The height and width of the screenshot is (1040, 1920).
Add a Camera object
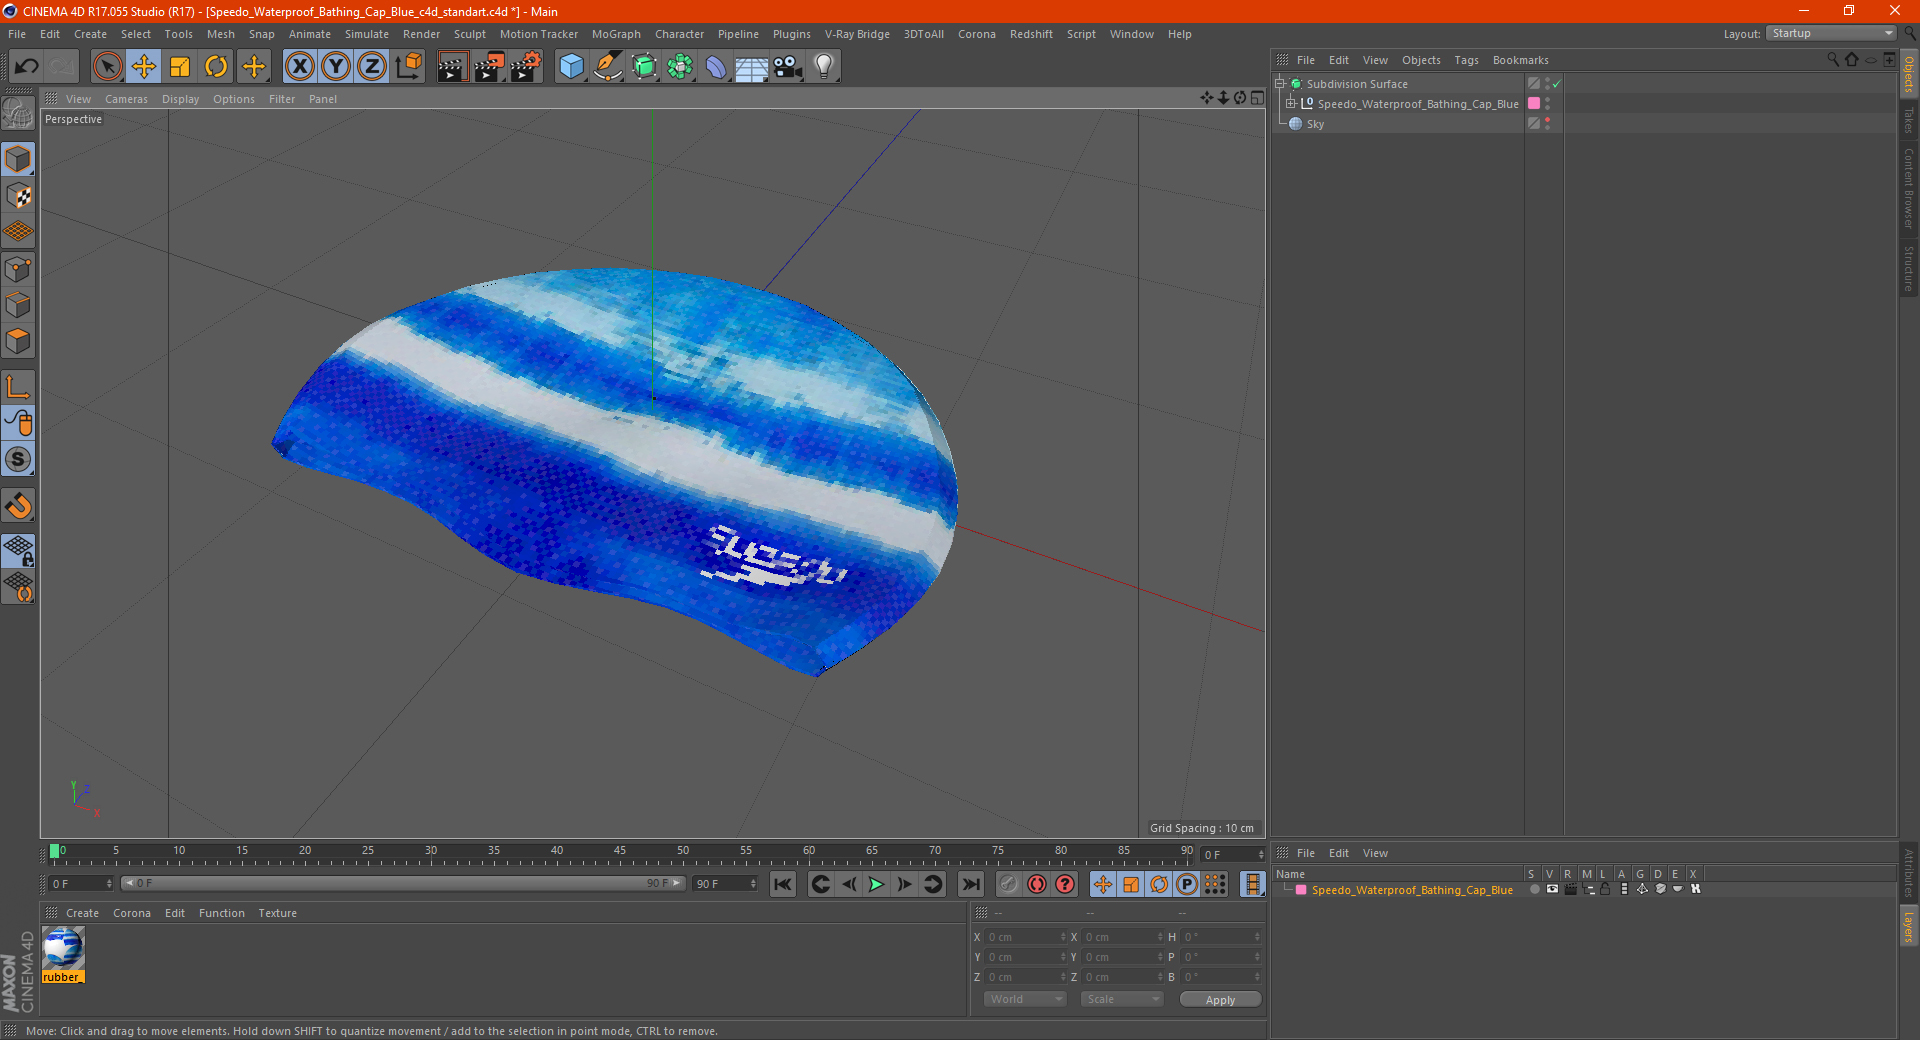click(x=788, y=67)
